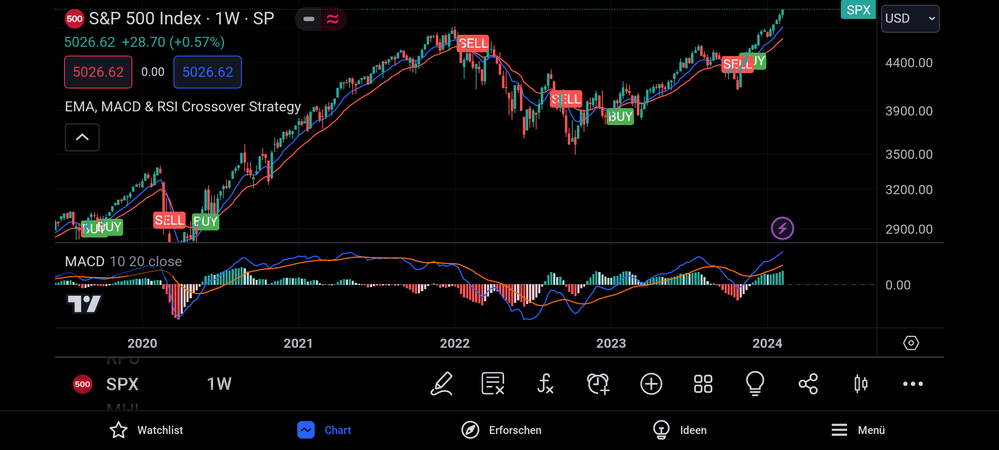
Task: Open the chart settings hexagon icon
Action: tap(911, 343)
